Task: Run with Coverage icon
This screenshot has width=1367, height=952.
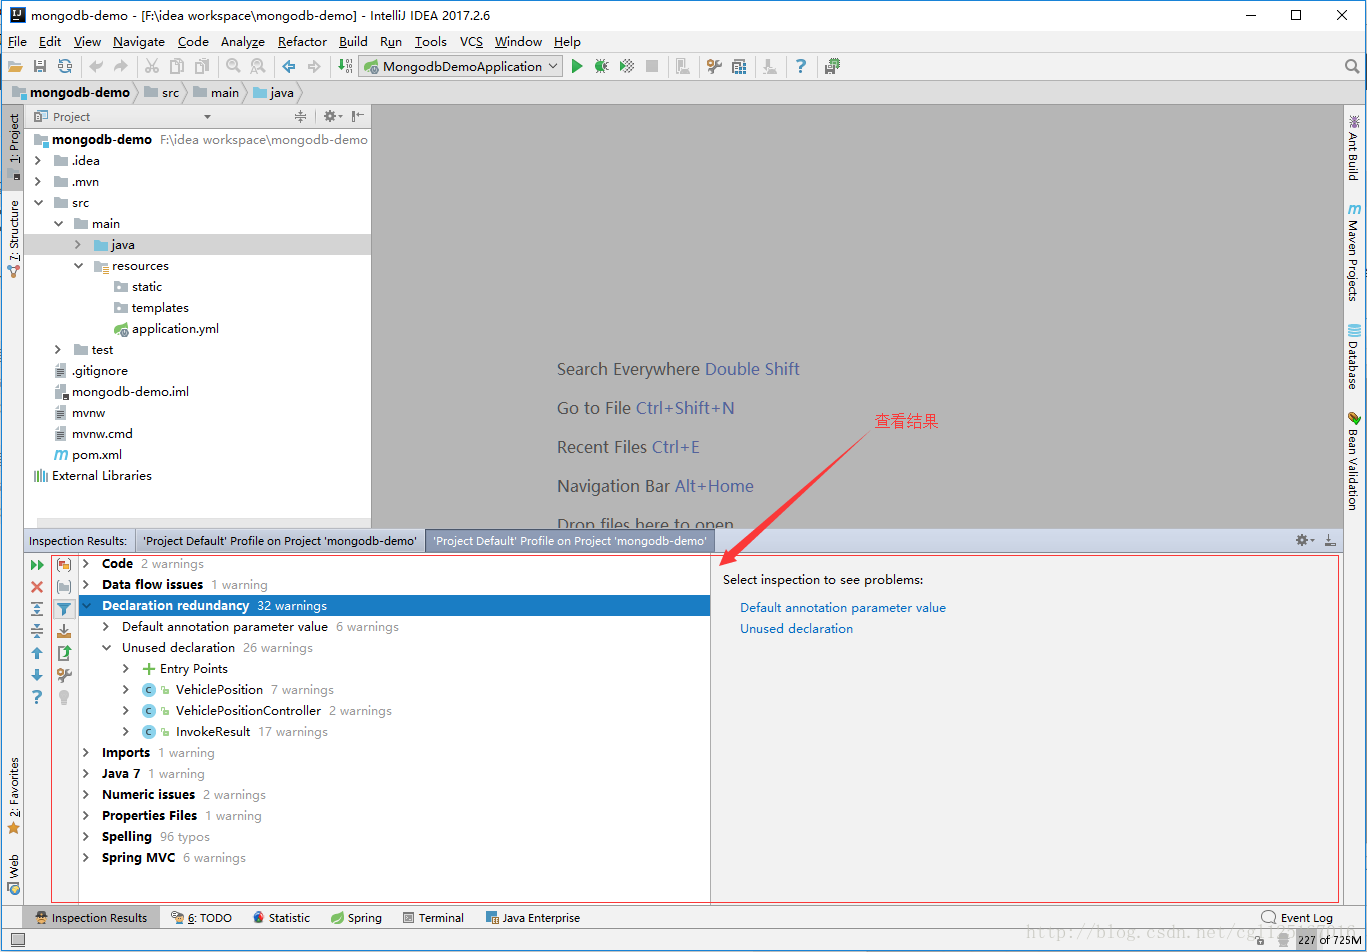Action: [x=627, y=66]
